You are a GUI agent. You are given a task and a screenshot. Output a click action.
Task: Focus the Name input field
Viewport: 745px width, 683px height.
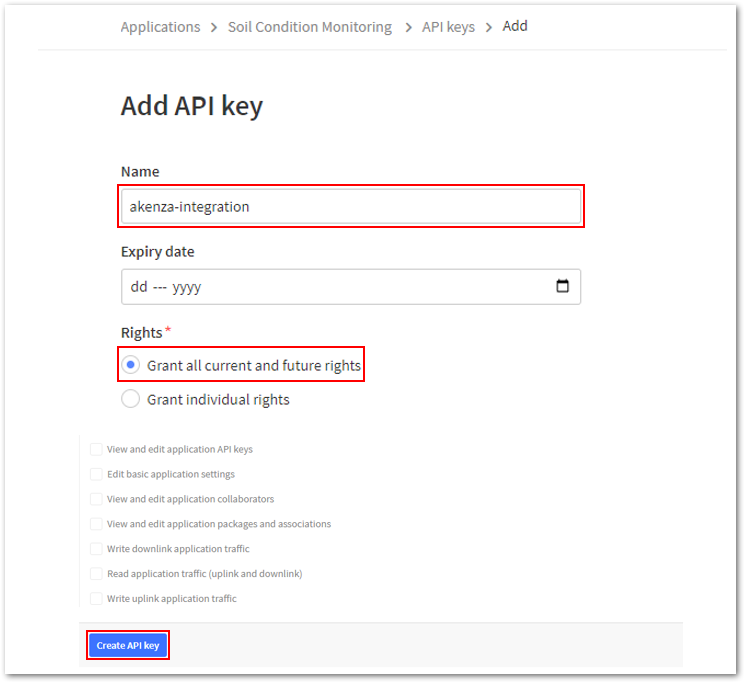click(x=351, y=206)
